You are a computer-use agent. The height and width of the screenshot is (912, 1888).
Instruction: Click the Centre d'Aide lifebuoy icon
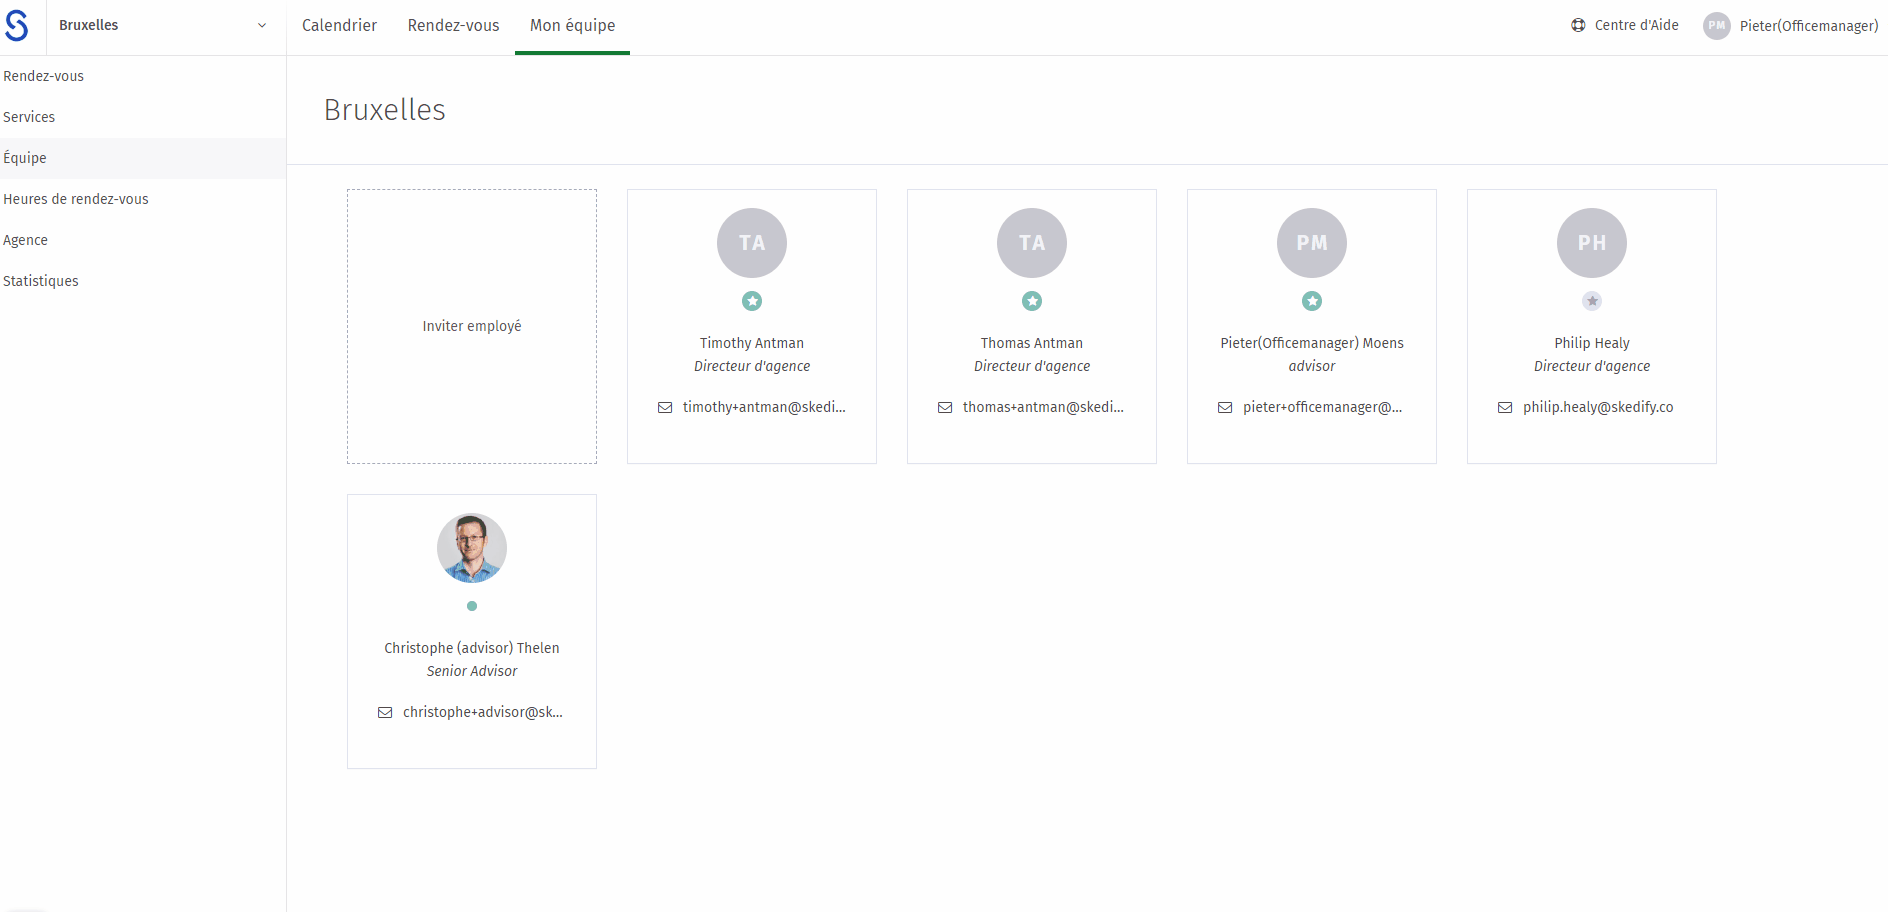click(1578, 25)
